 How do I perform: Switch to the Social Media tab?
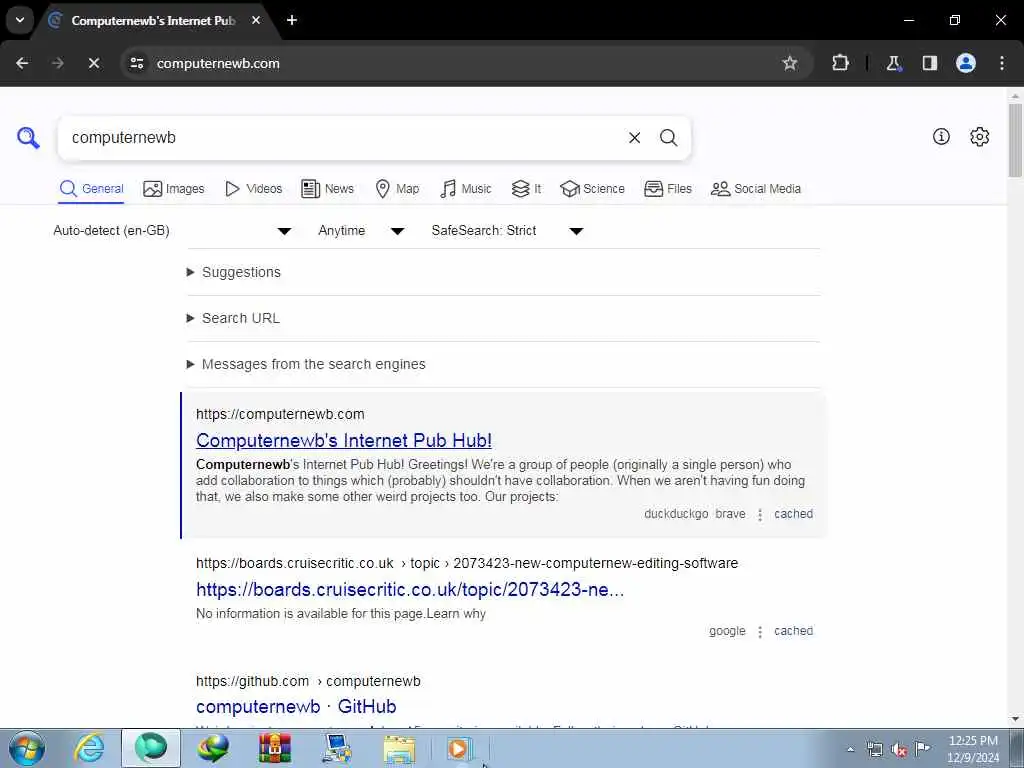(756, 189)
